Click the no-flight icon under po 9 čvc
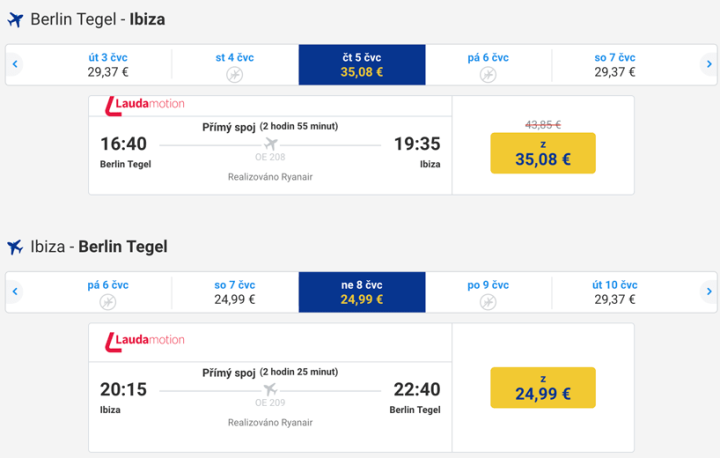 click(x=488, y=301)
